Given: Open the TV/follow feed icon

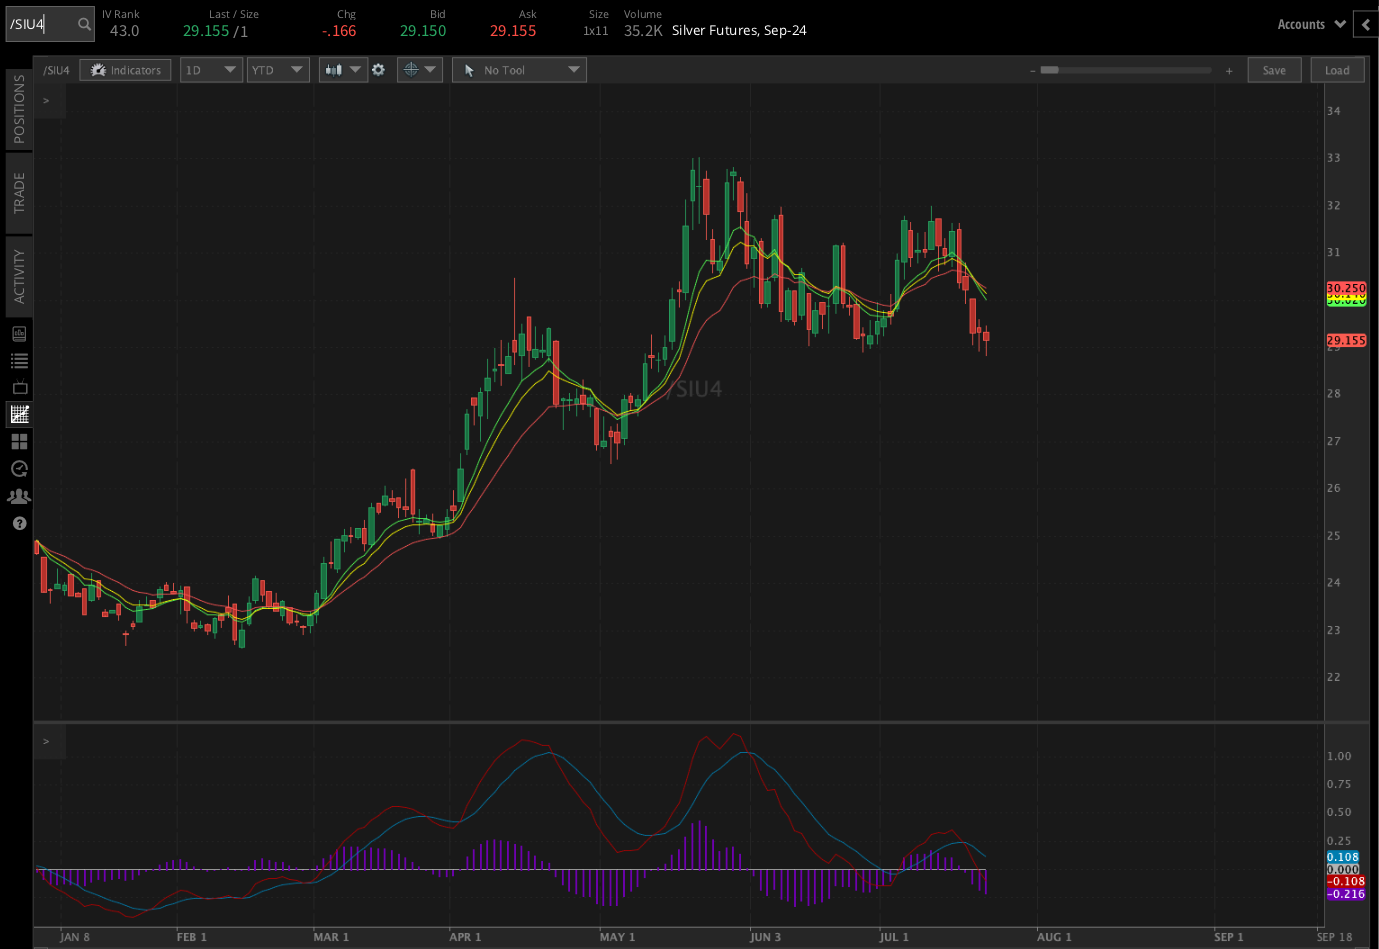Looking at the screenshot, I should click(18, 387).
